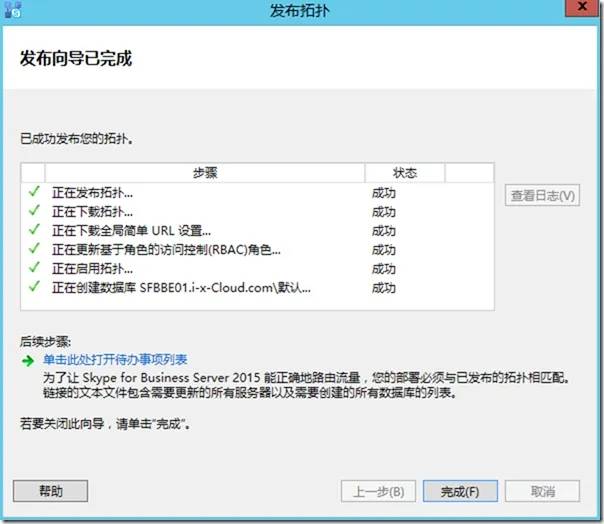Viewport: 604px width, 524px height.
Task: Click the Skype for Business Server 2015 description line
Action: coord(307,377)
